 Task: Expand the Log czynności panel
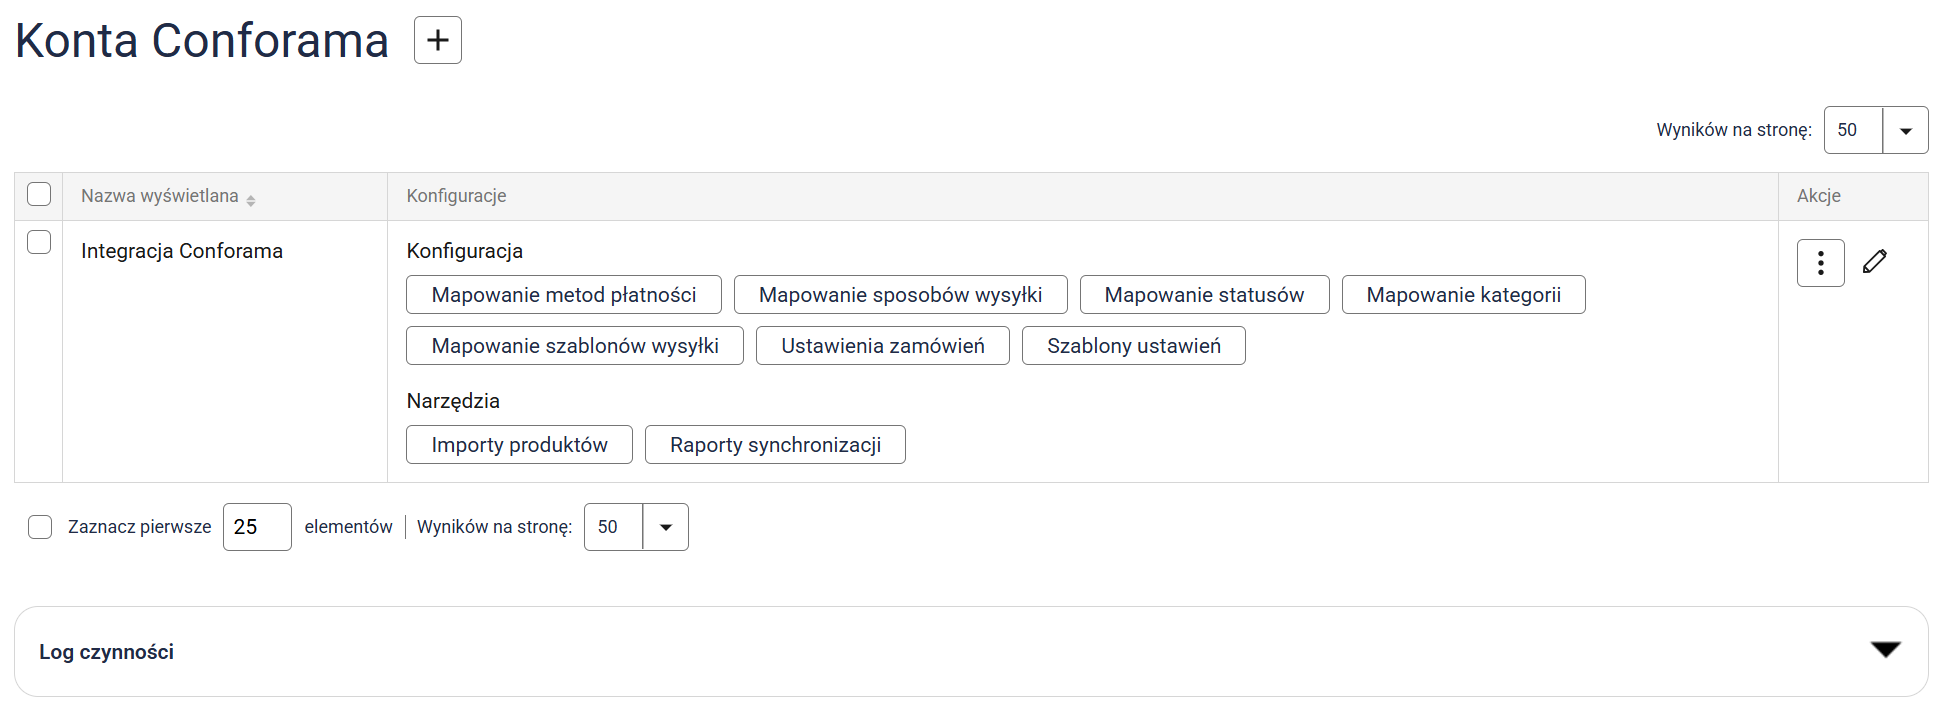pos(1884,650)
